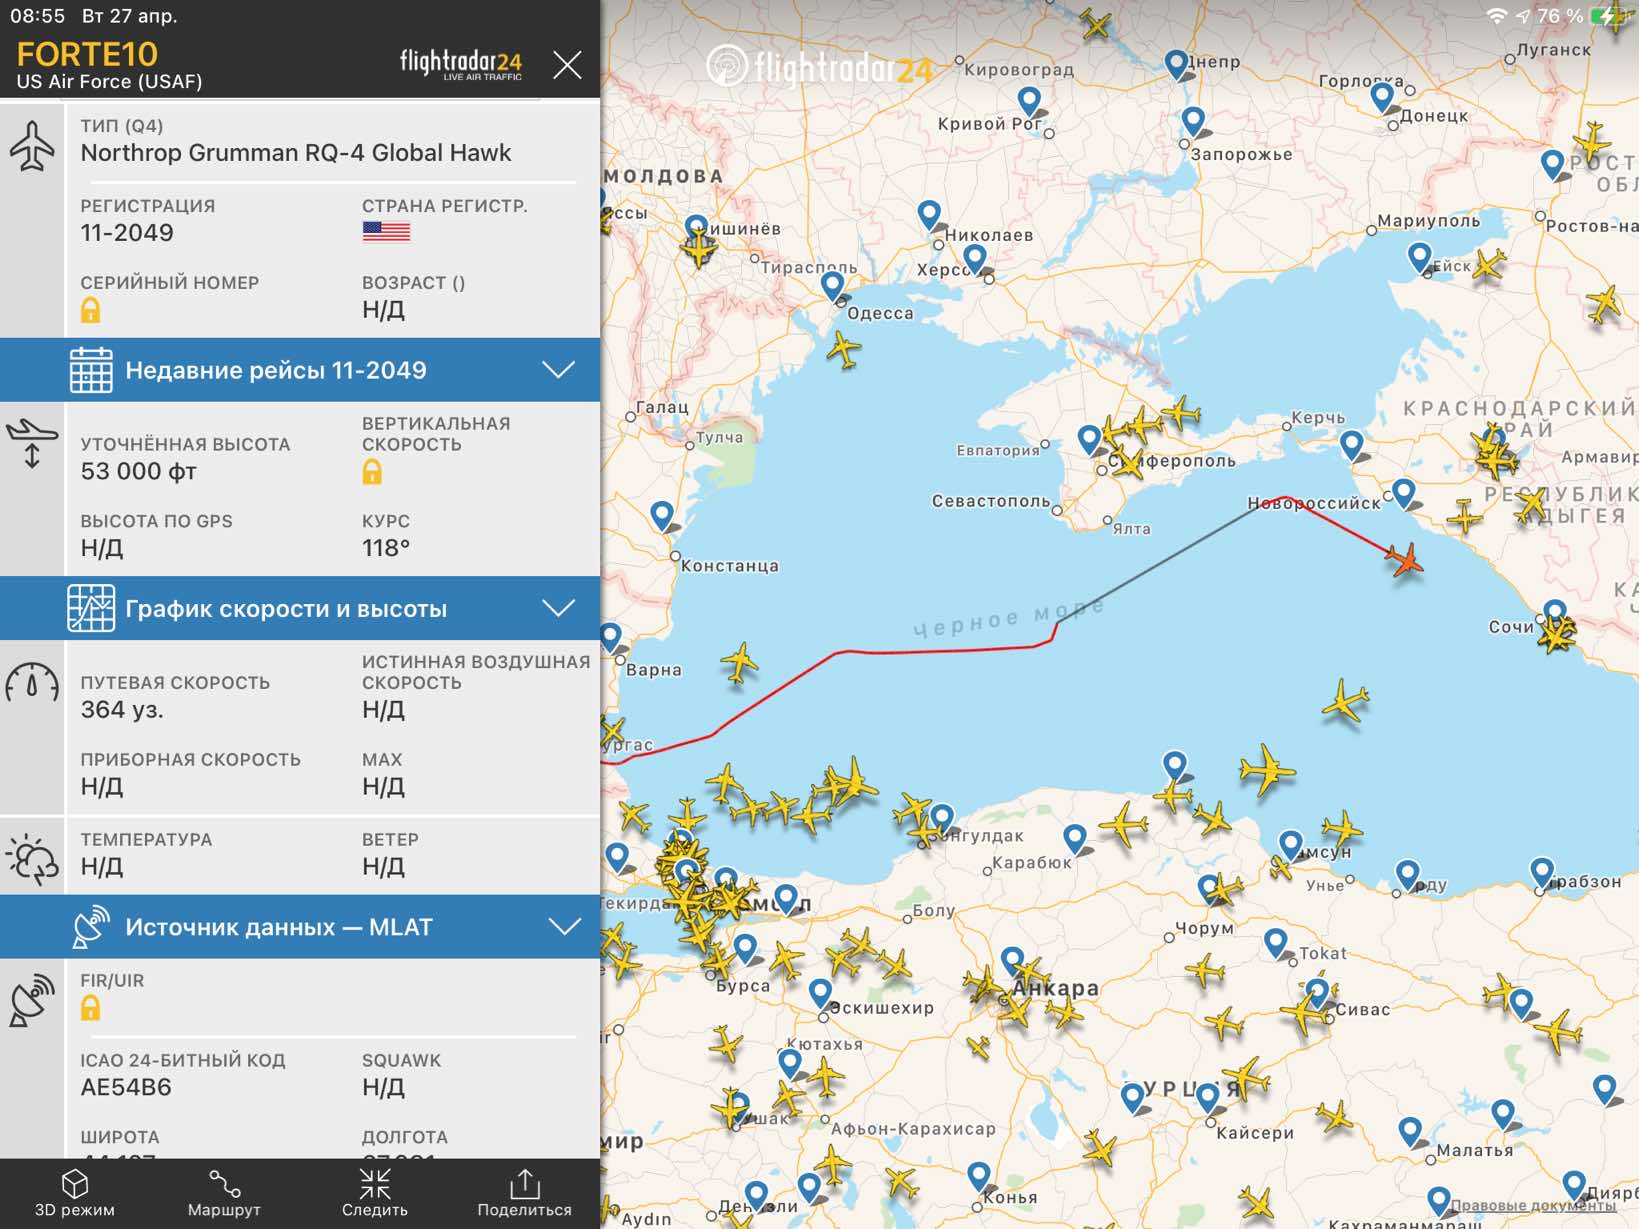Tap the airport pin near Констанца
The height and width of the screenshot is (1229, 1639).
click(x=662, y=516)
